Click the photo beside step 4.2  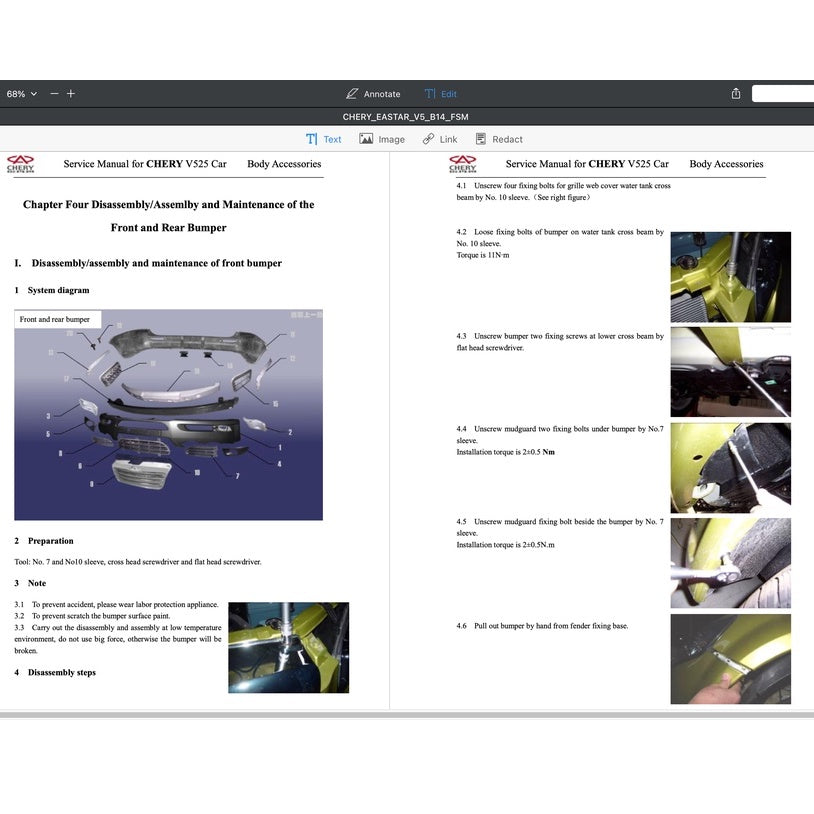pyautogui.click(x=730, y=277)
